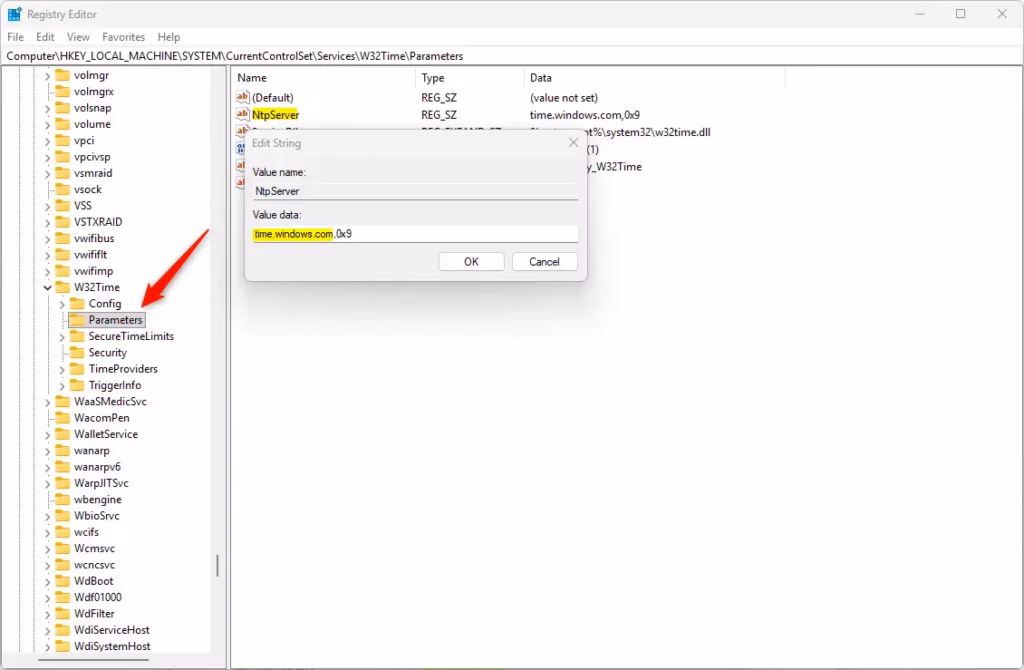This screenshot has width=1024, height=670.
Task: Expand the WdBoot key
Action: pyautogui.click(x=48, y=582)
